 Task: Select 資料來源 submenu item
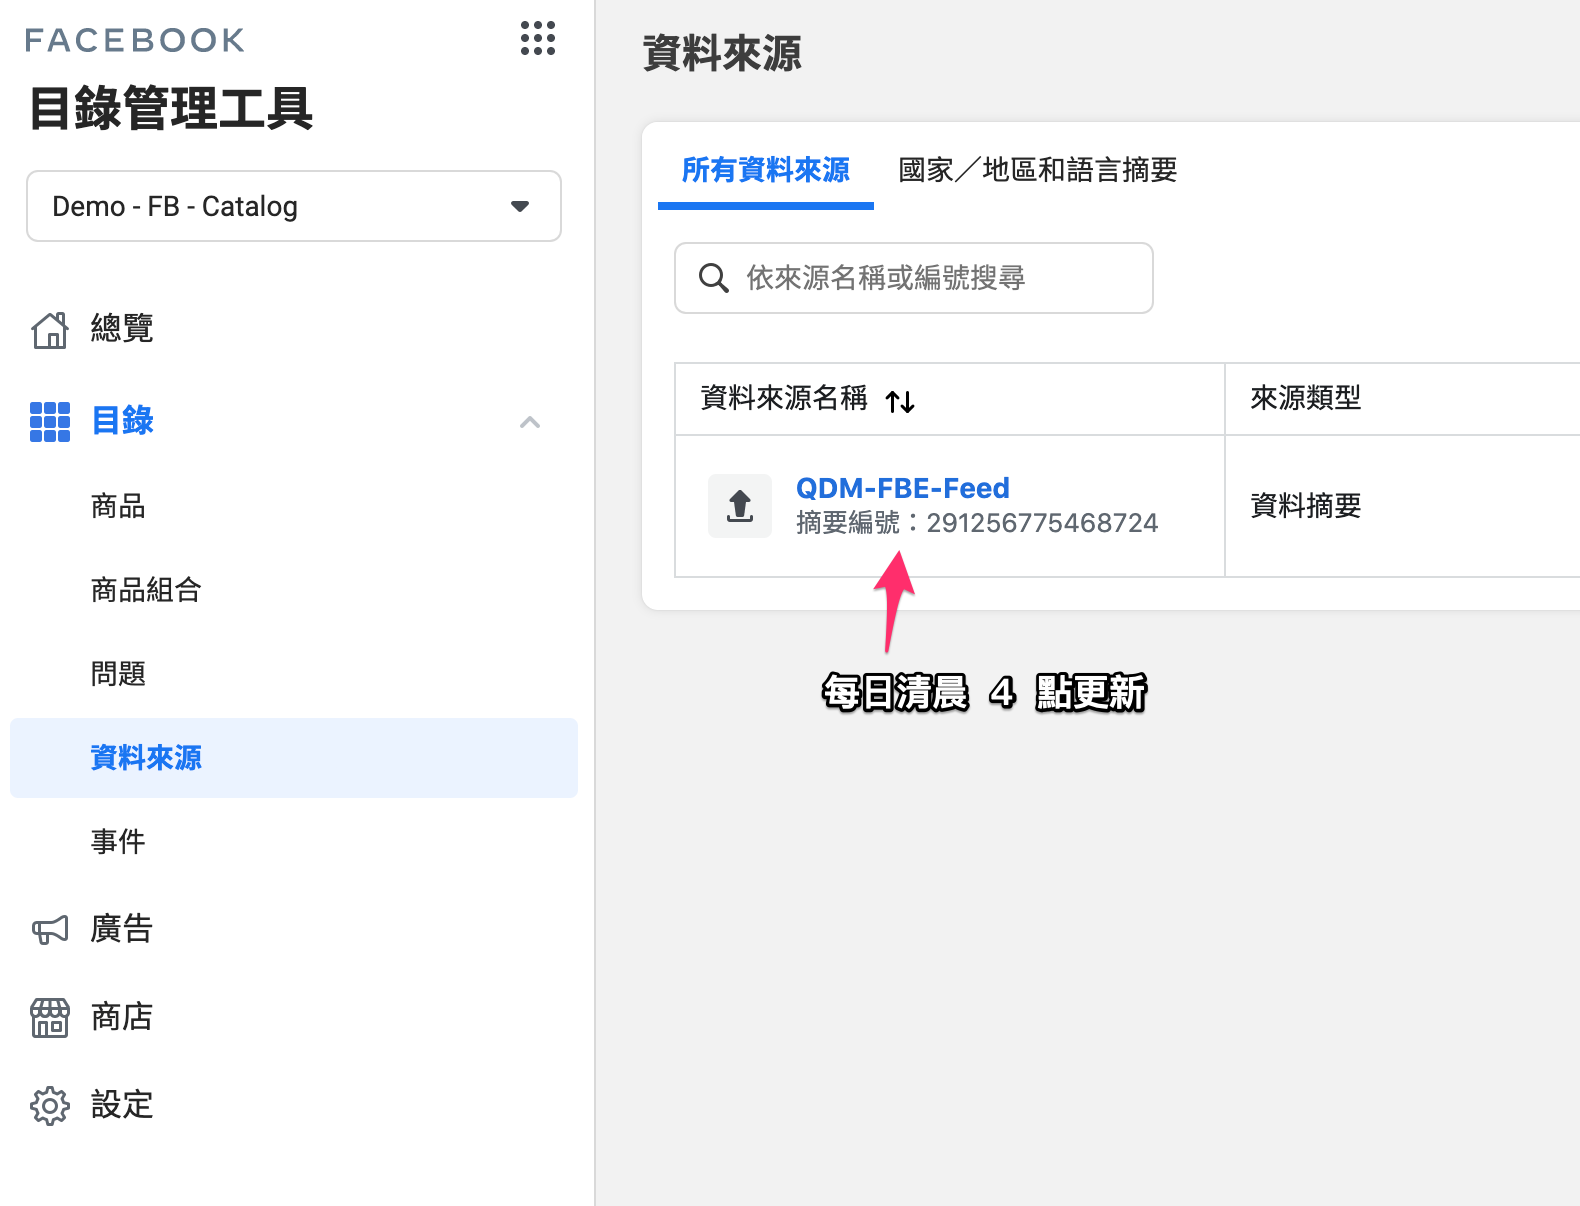click(294, 758)
